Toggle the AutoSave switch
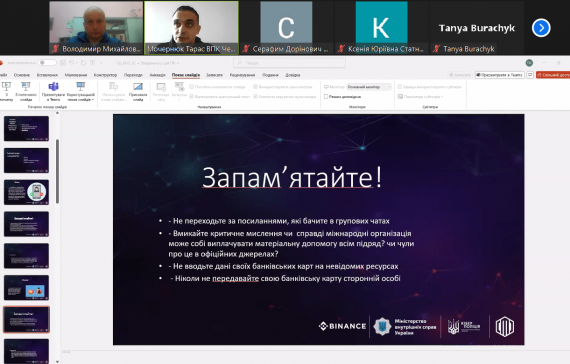Viewport: 570px width, 364px height. click(47, 63)
